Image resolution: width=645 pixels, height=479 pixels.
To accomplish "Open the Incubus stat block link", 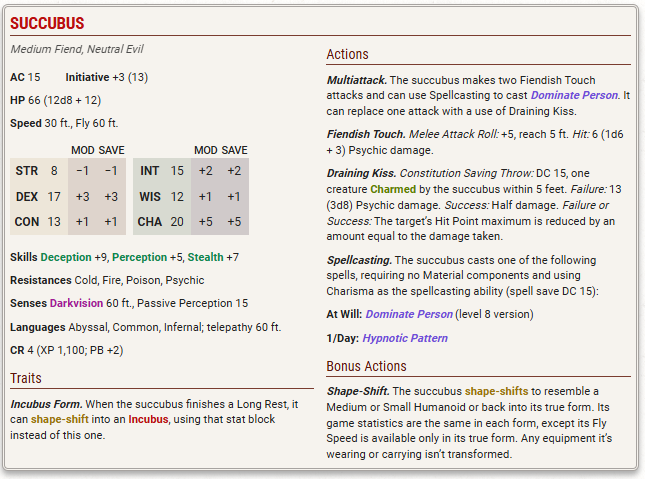I will (x=147, y=420).
